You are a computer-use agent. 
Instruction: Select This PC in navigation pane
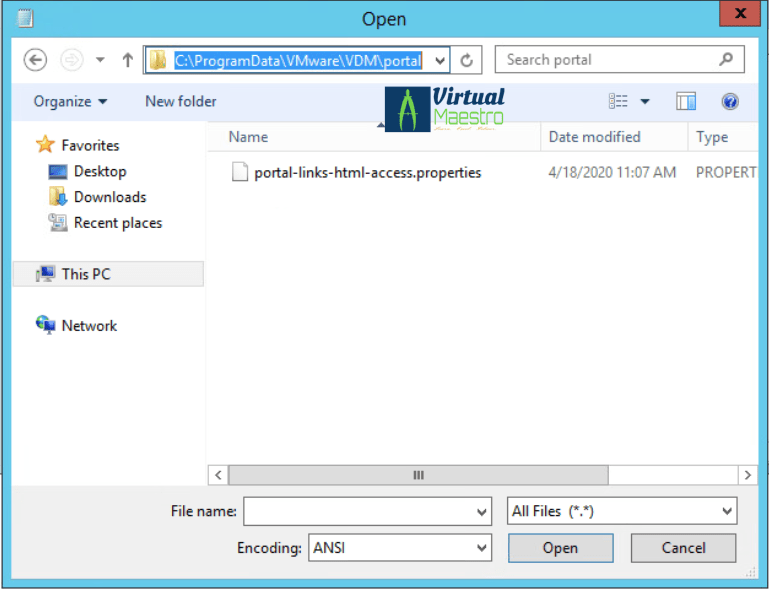(x=85, y=274)
